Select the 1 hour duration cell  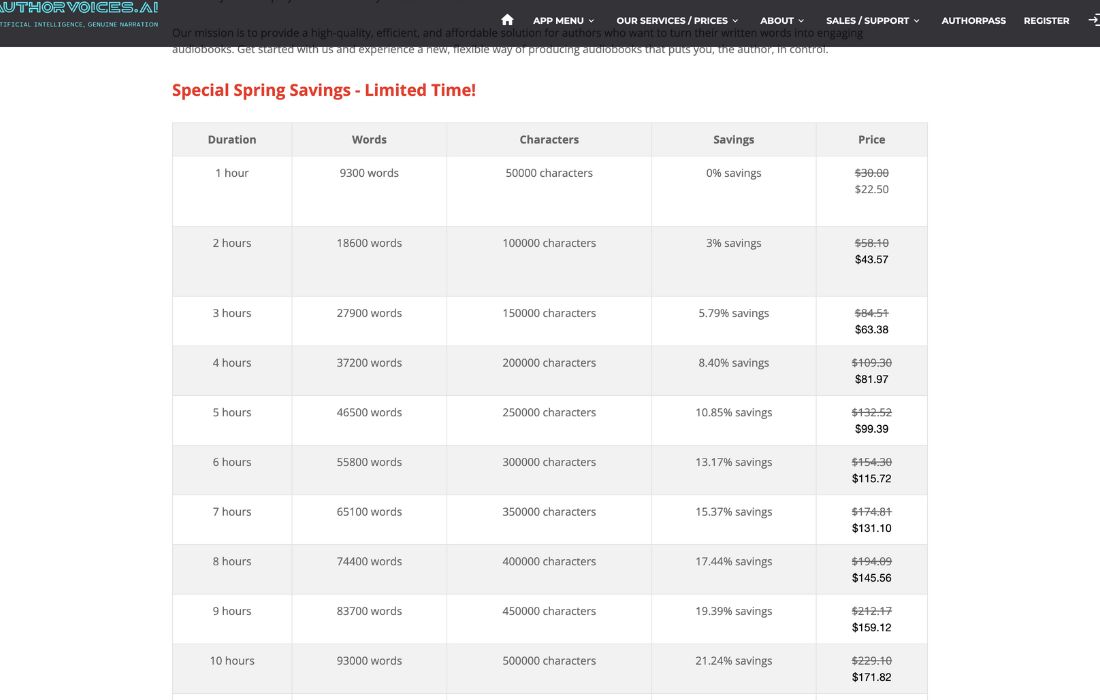[232, 173]
